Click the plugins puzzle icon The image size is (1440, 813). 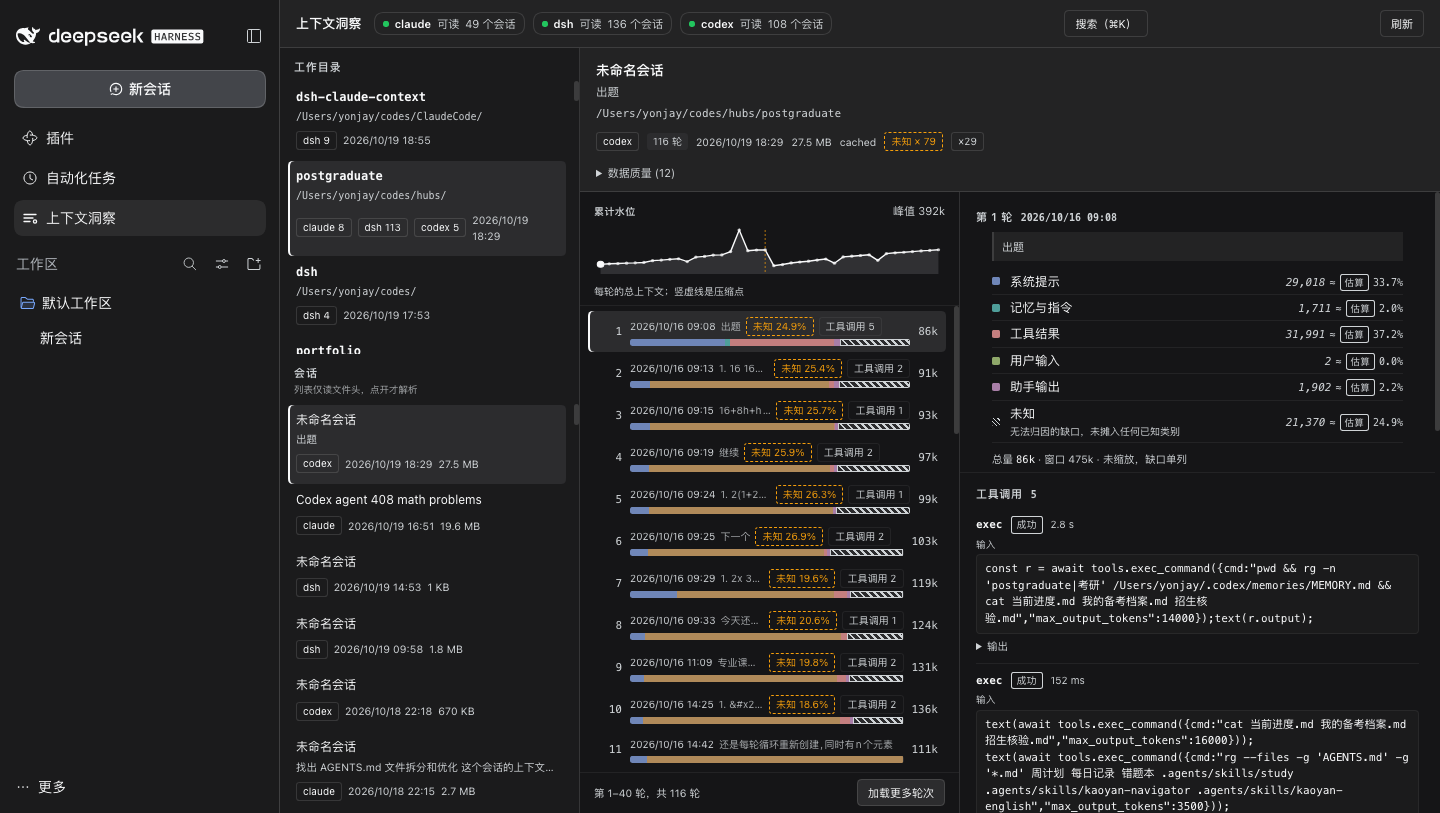click(x=30, y=138)
